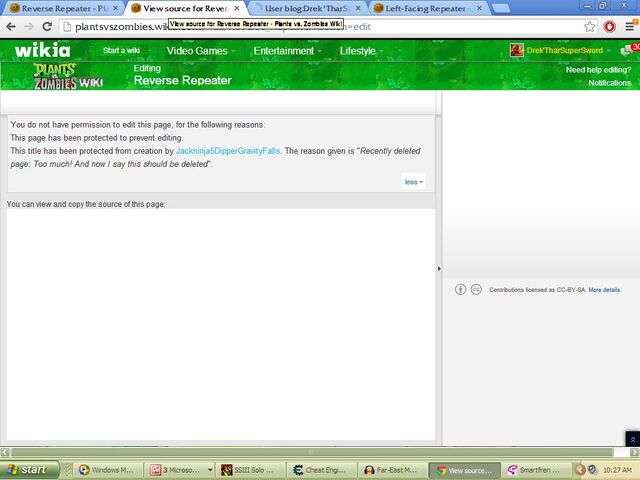The height and width of the screenshot is (480, 640).
Task: Click the address bar URL field
Action: pos(322,27)
